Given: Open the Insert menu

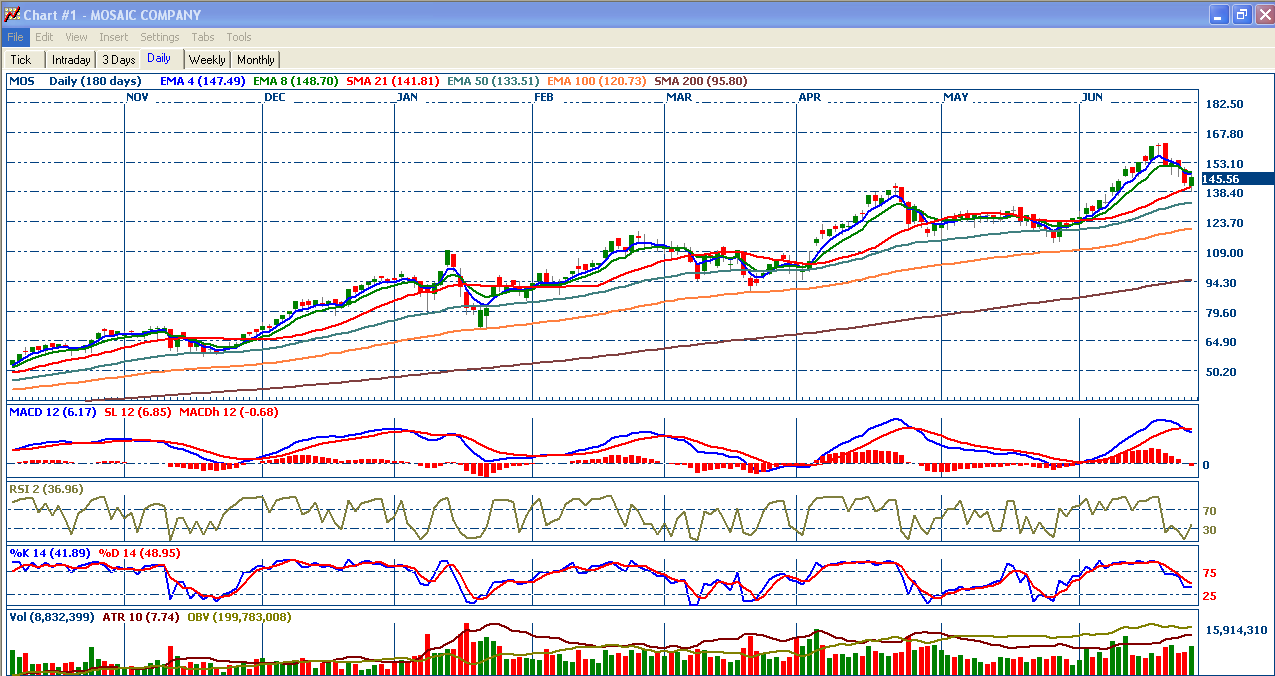Looking at the screenshot, I should click(x=113, y=37).
